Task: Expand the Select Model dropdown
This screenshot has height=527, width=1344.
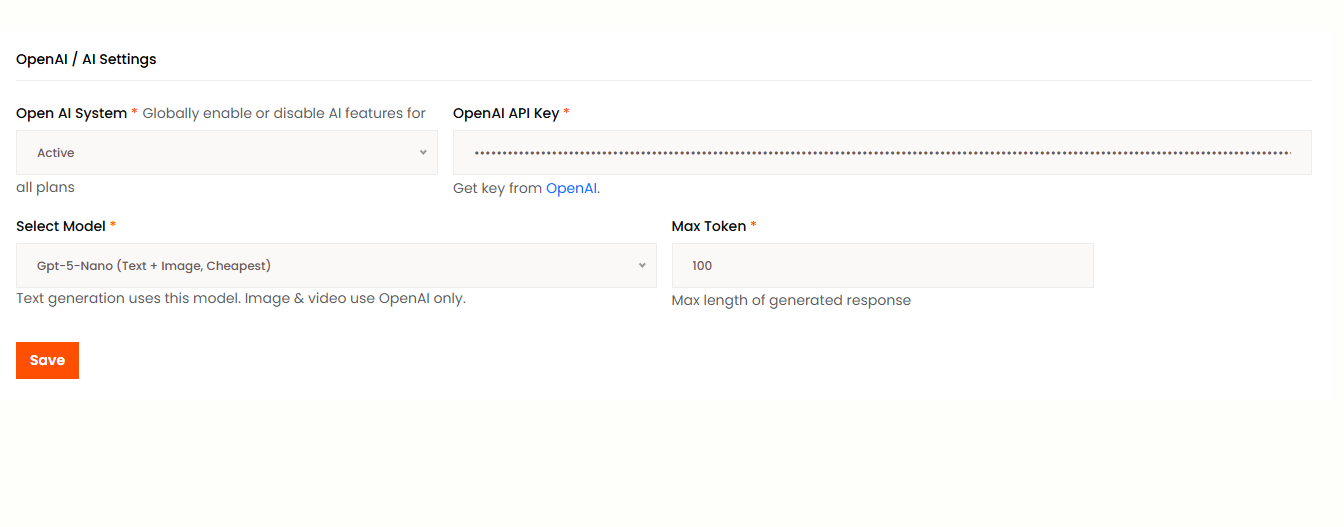Action: click(336, 266)
